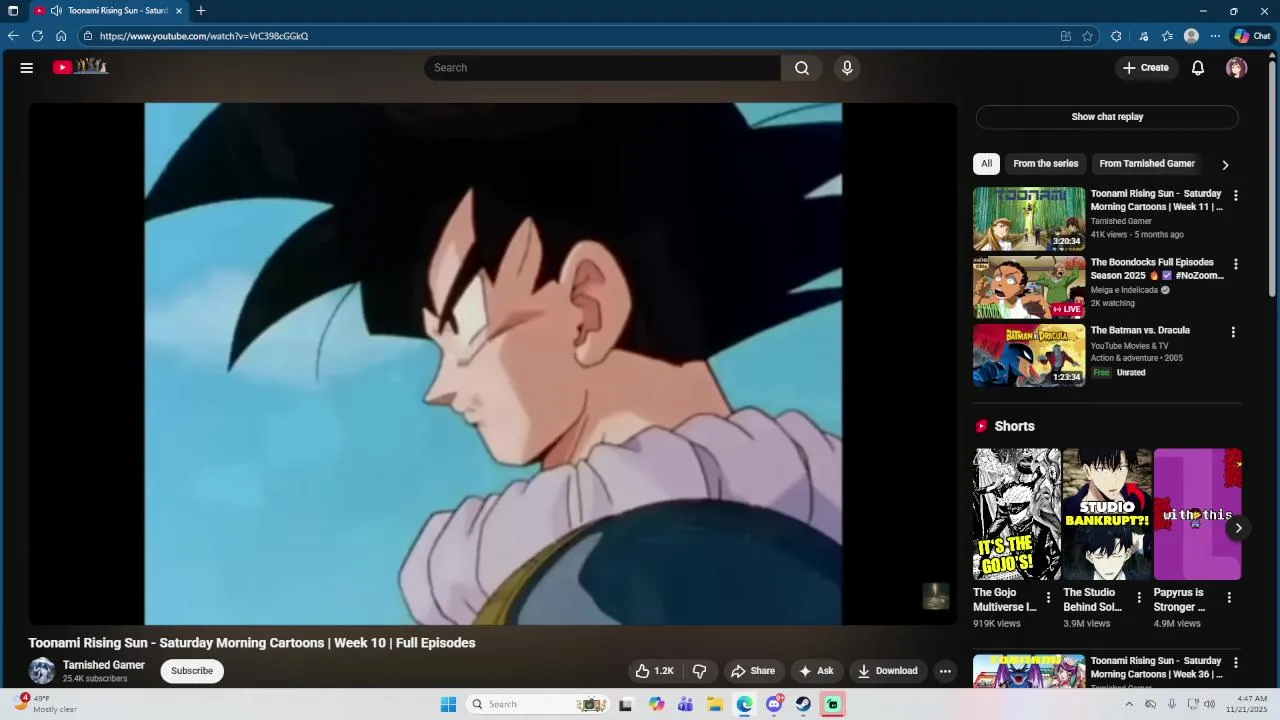Image resolution: width=1280 pixels, height=720 pixels.
Task: Like the video
Action: 654,671
